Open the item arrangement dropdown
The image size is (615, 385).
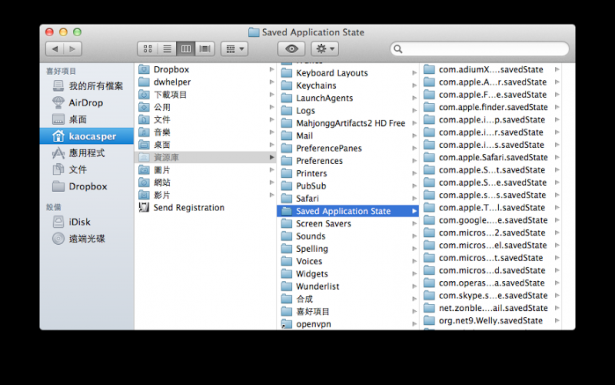click(x=235, y=49)
